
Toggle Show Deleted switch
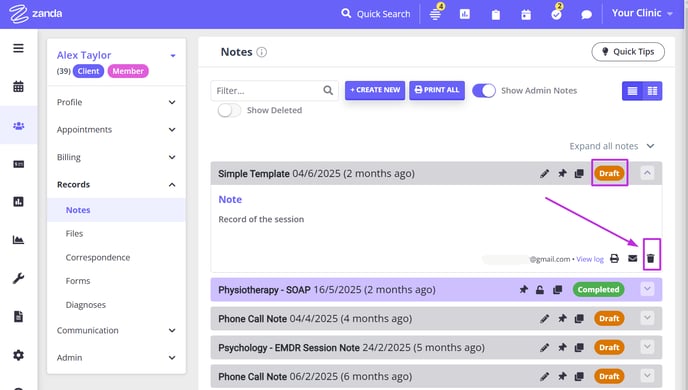point(229,110)
